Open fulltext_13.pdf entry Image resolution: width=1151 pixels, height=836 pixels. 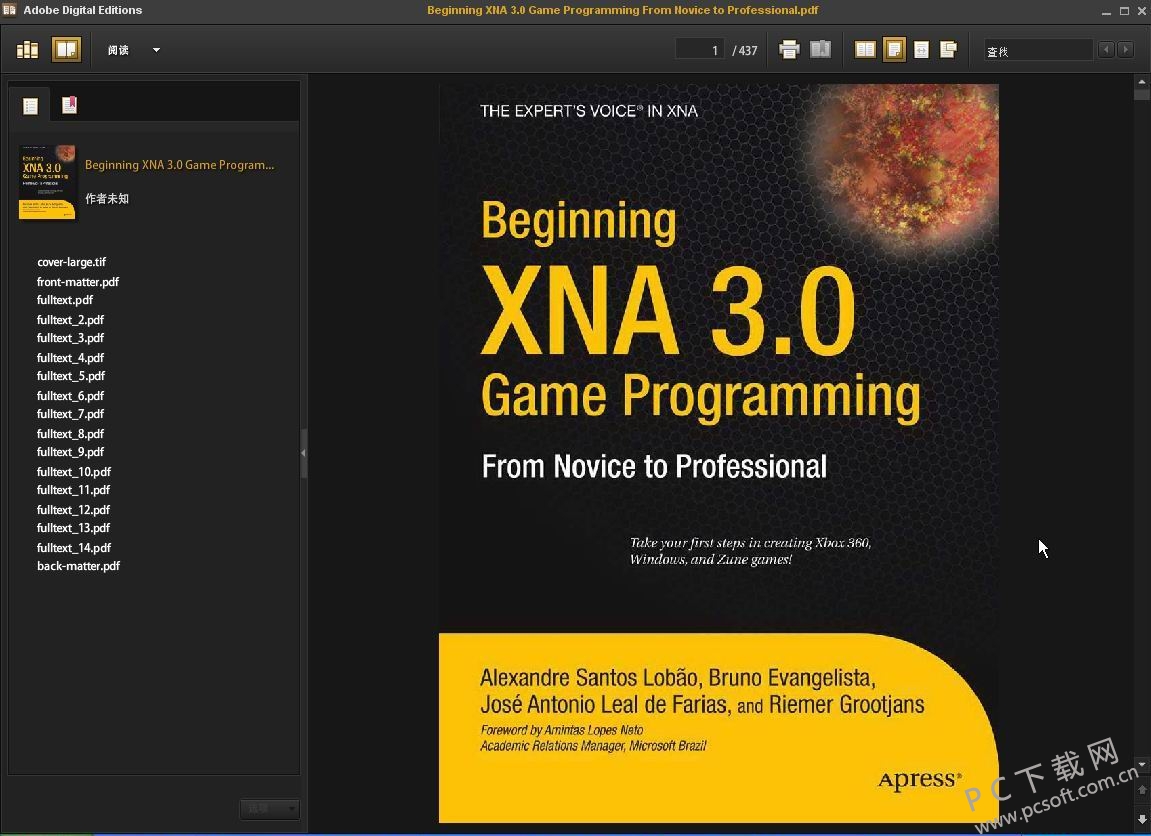tap(73, 529)
